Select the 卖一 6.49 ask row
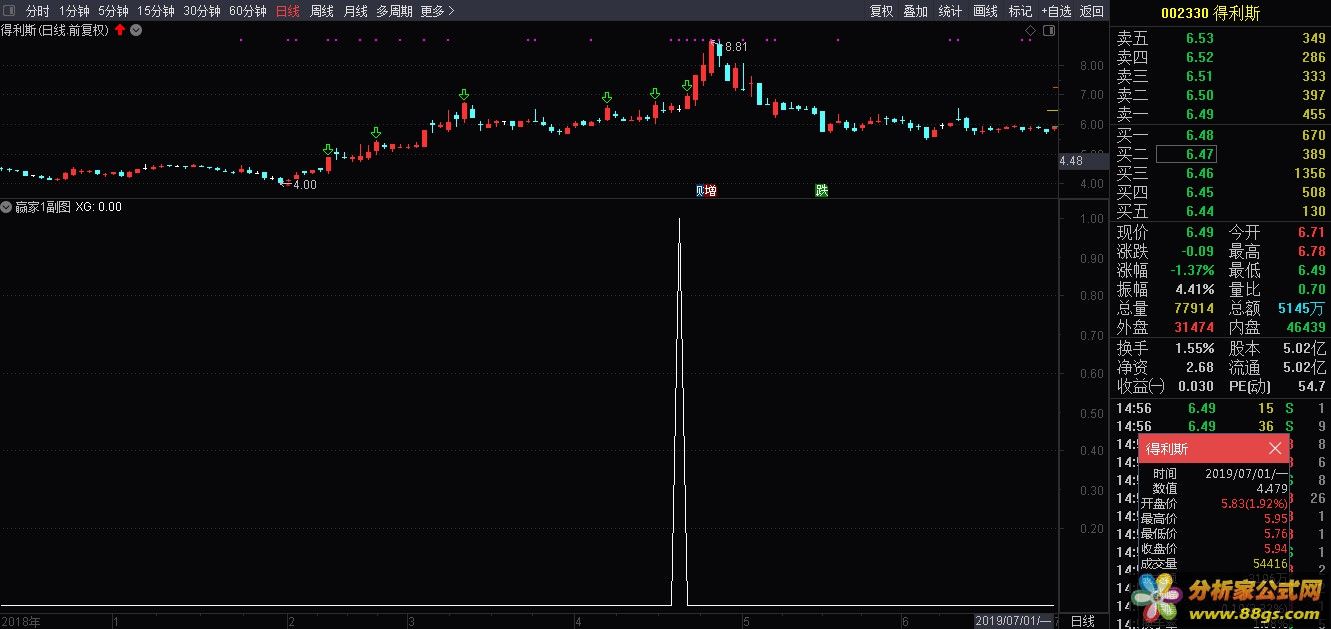This screenshot has height=629, width=1331. click(1220, 114)
